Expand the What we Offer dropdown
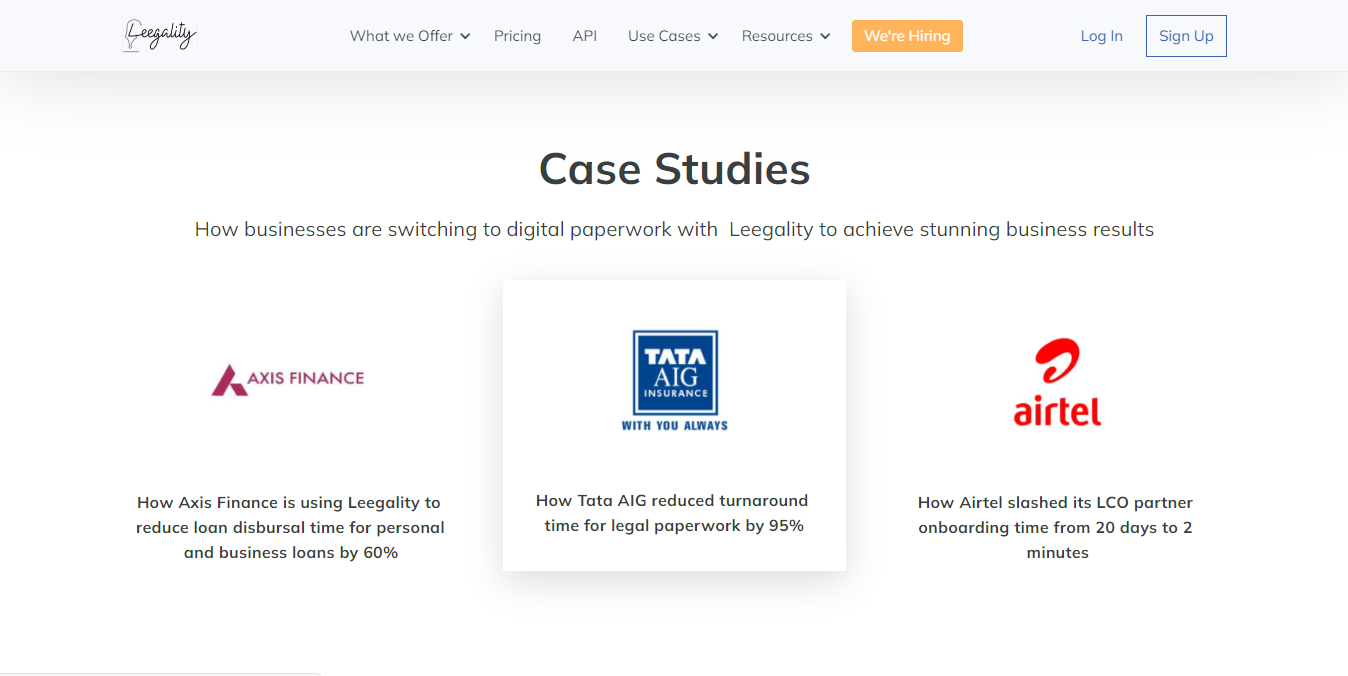1348x676 pixels. [x=409, y=35]
